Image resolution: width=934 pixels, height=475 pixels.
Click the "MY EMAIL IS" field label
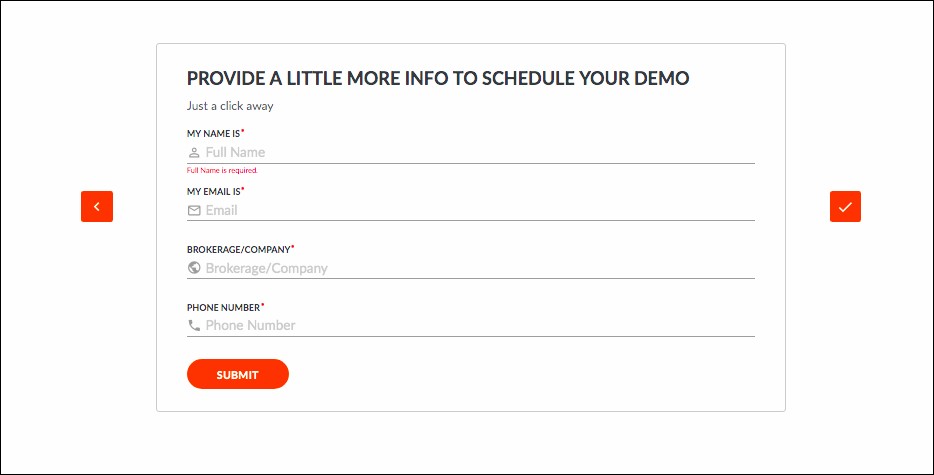213,191
